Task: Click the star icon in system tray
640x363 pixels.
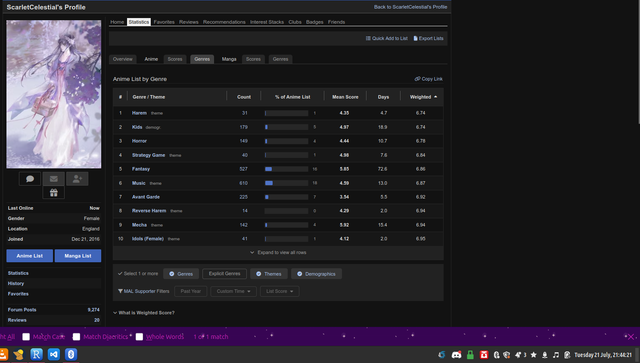Action: [533, 355]
